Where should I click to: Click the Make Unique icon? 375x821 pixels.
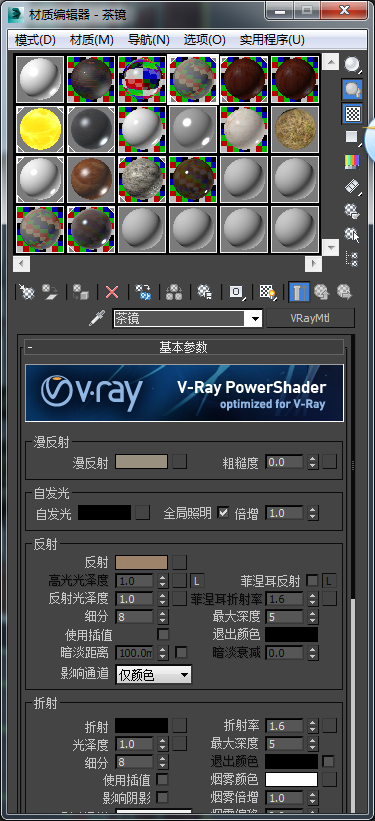pyautogui.click(x=173, y=292)
